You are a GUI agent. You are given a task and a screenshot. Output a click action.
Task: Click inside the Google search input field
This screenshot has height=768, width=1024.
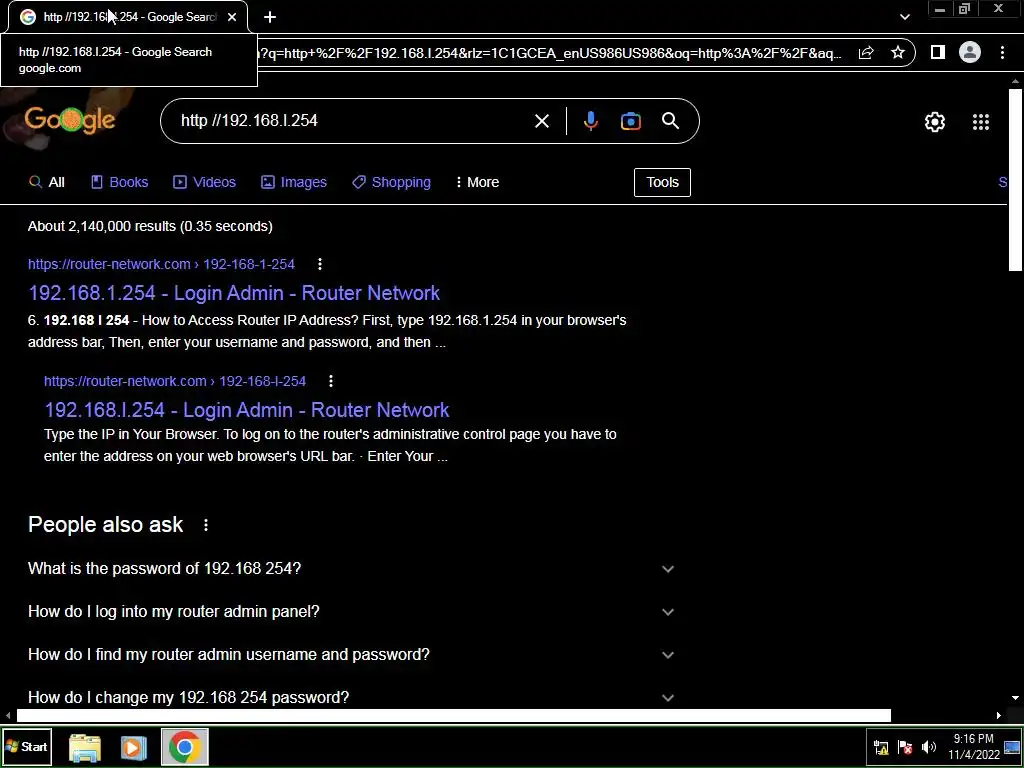pos(353,121)
